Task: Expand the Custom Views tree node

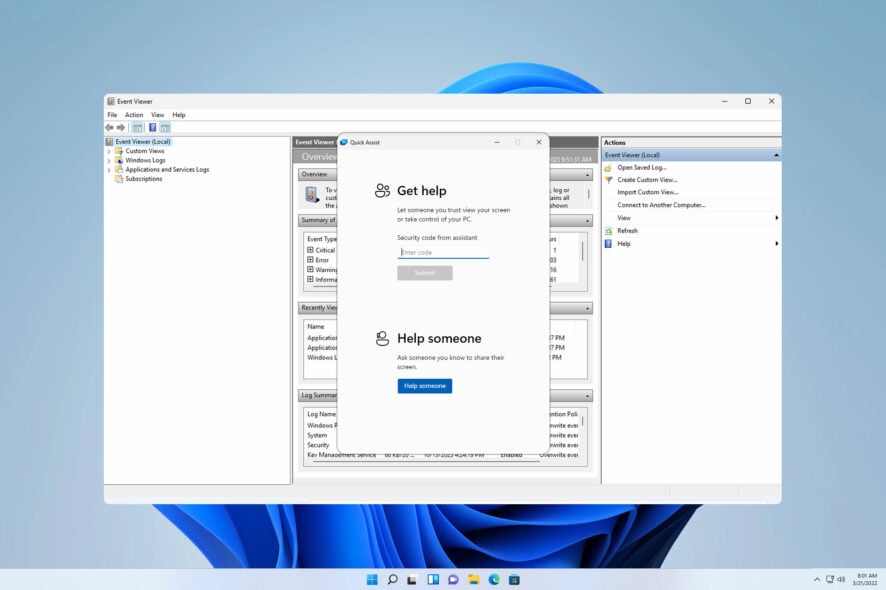Action: [108, 151]
